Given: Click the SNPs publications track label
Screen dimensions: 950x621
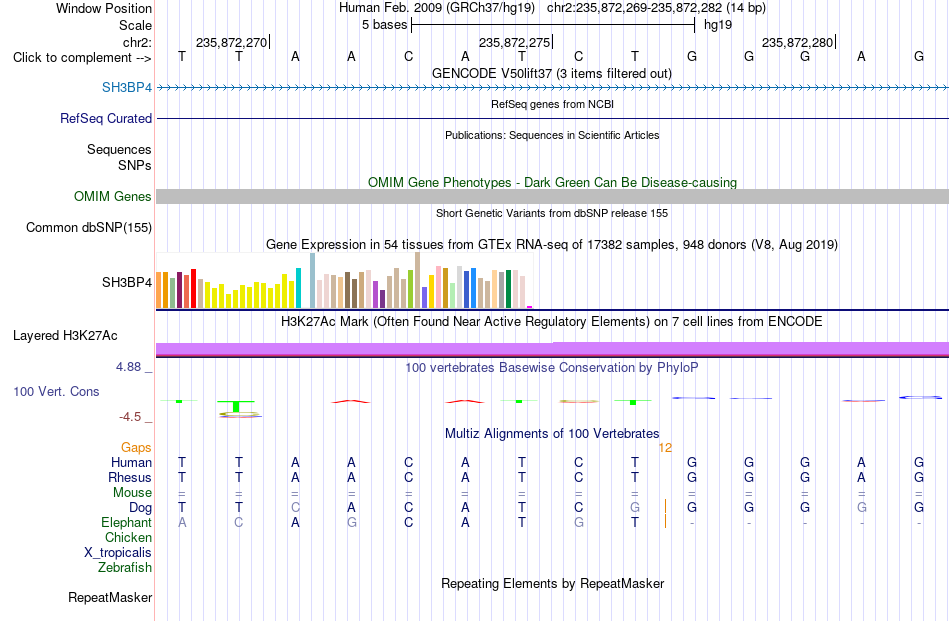Looking at the screenshot, I should pyautogui.click(x=135, y=165).
